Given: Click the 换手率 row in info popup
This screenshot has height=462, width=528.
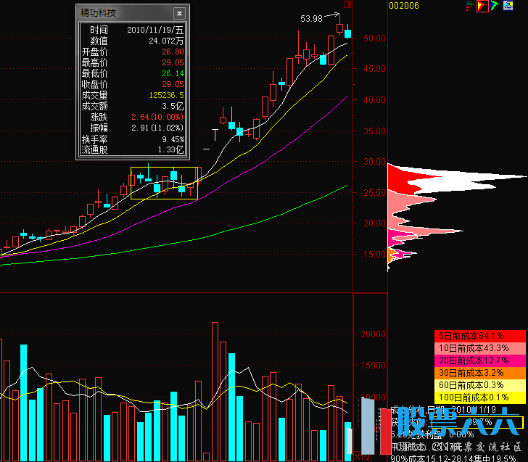Looking at the screenshot, I should pyautogui.click(x=133, y=139).
